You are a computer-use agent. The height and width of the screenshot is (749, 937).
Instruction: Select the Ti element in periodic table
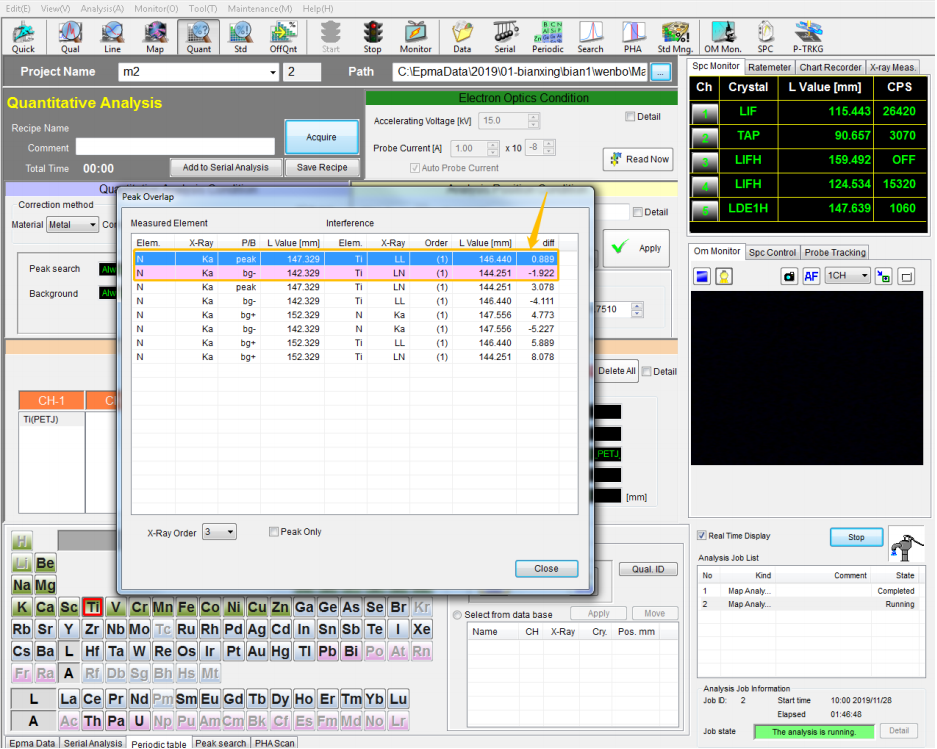pyautogui.click(x=93, y=607)
